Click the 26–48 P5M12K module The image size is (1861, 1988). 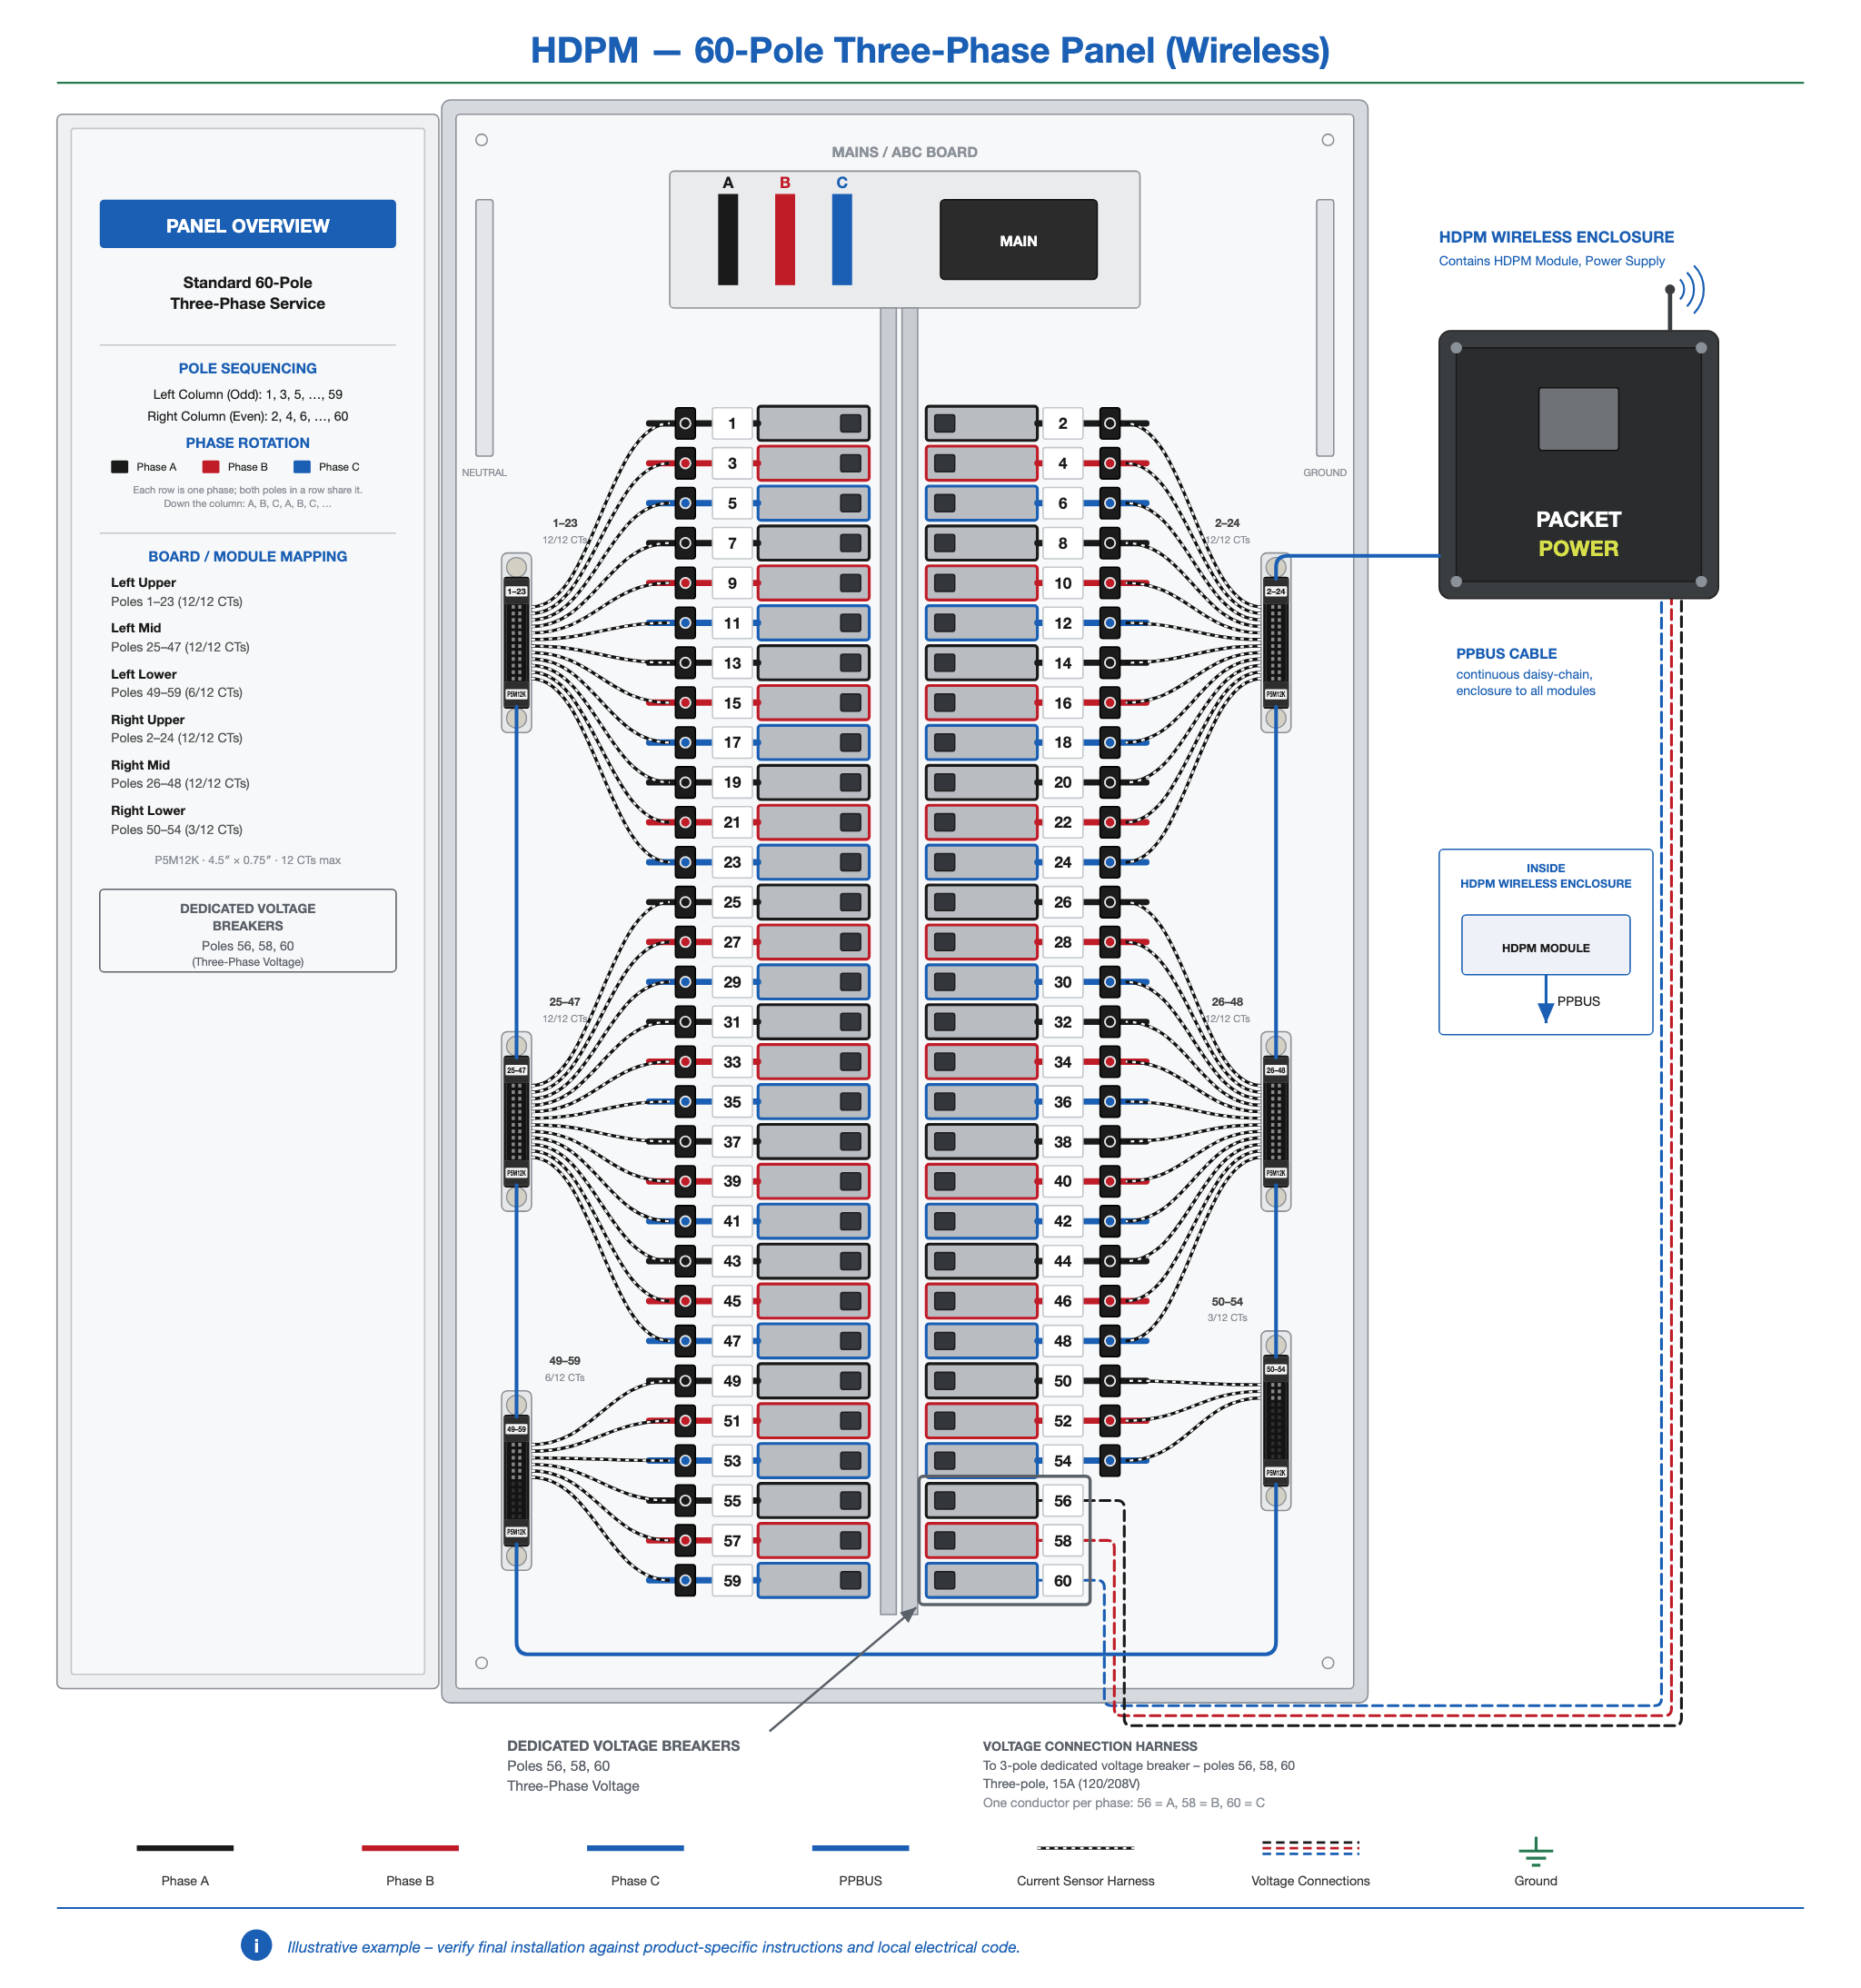[x=1276, y=1121]
